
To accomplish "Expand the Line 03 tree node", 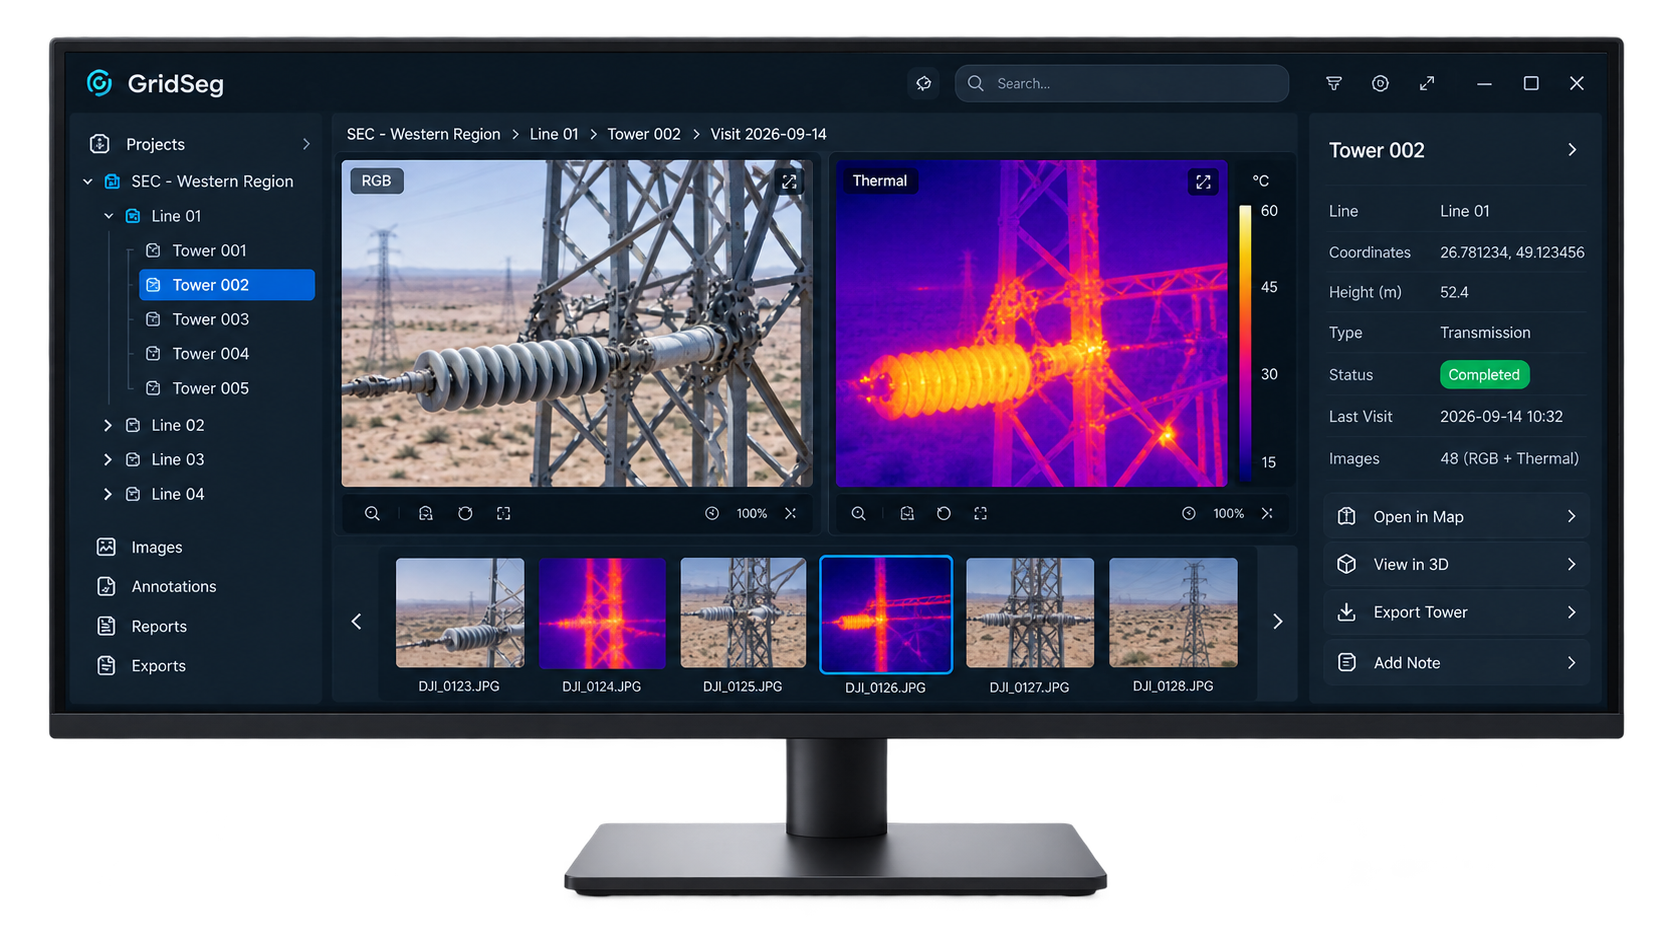I will tap(108, 459).
